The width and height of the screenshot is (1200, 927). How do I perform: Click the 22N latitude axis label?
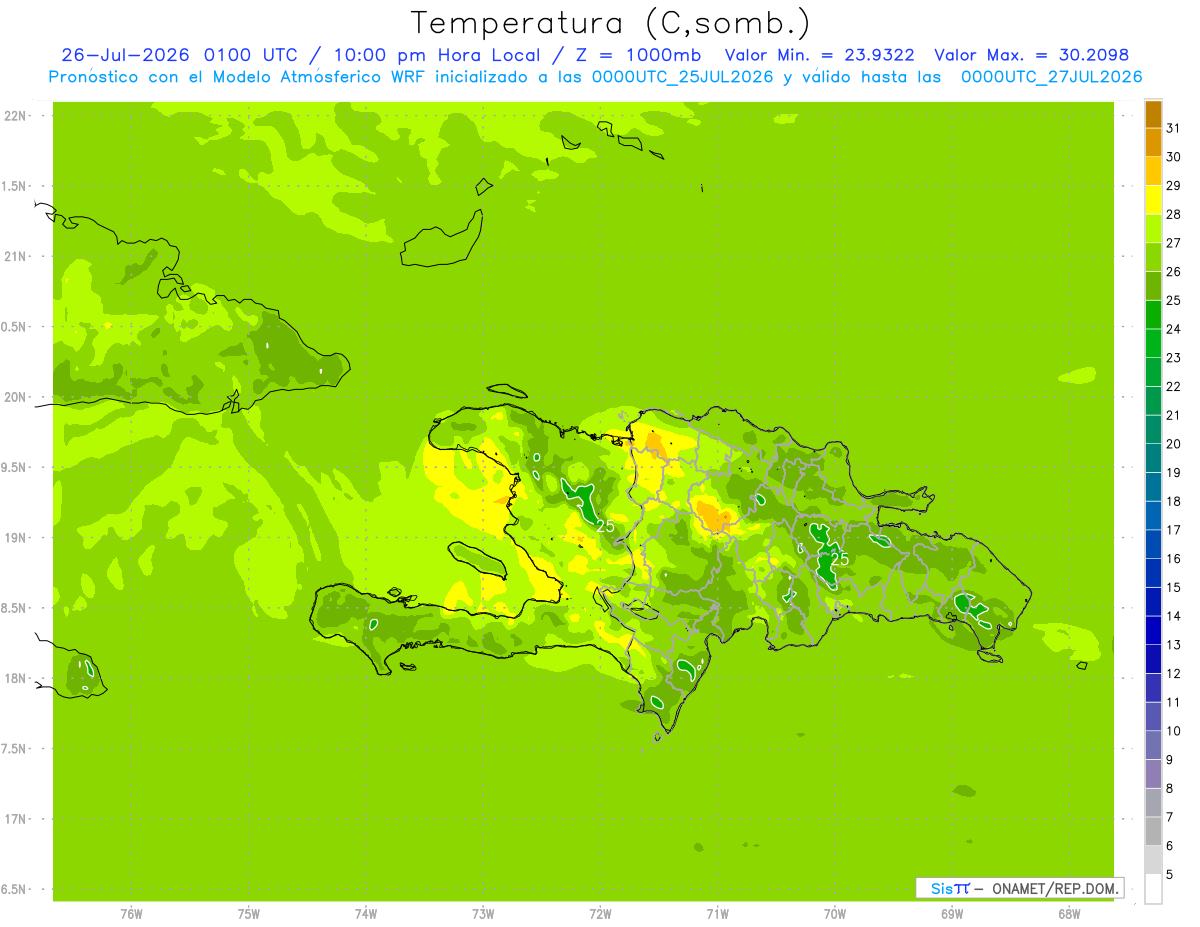coord(15,115)
